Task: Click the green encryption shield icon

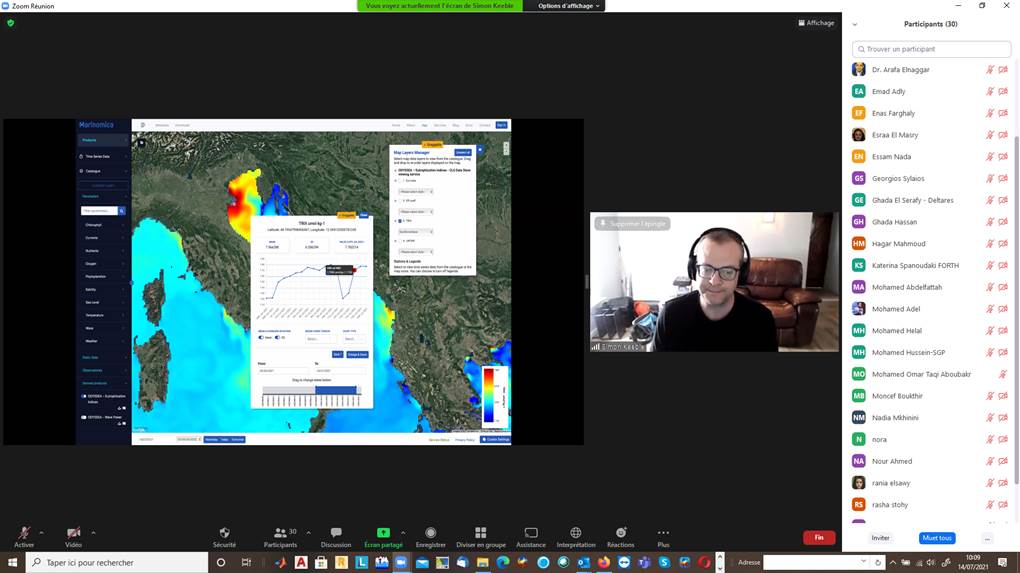Action: (x=10, y=23)
